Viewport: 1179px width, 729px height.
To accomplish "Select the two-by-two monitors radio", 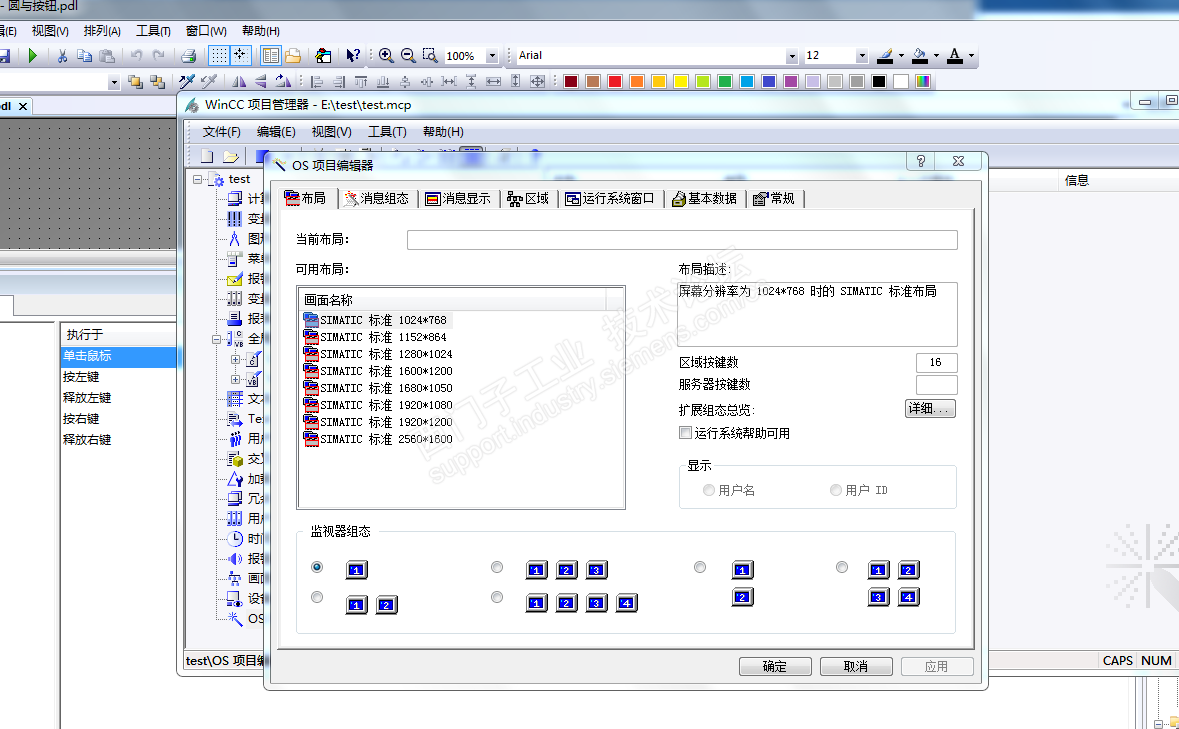I will 841,567.
